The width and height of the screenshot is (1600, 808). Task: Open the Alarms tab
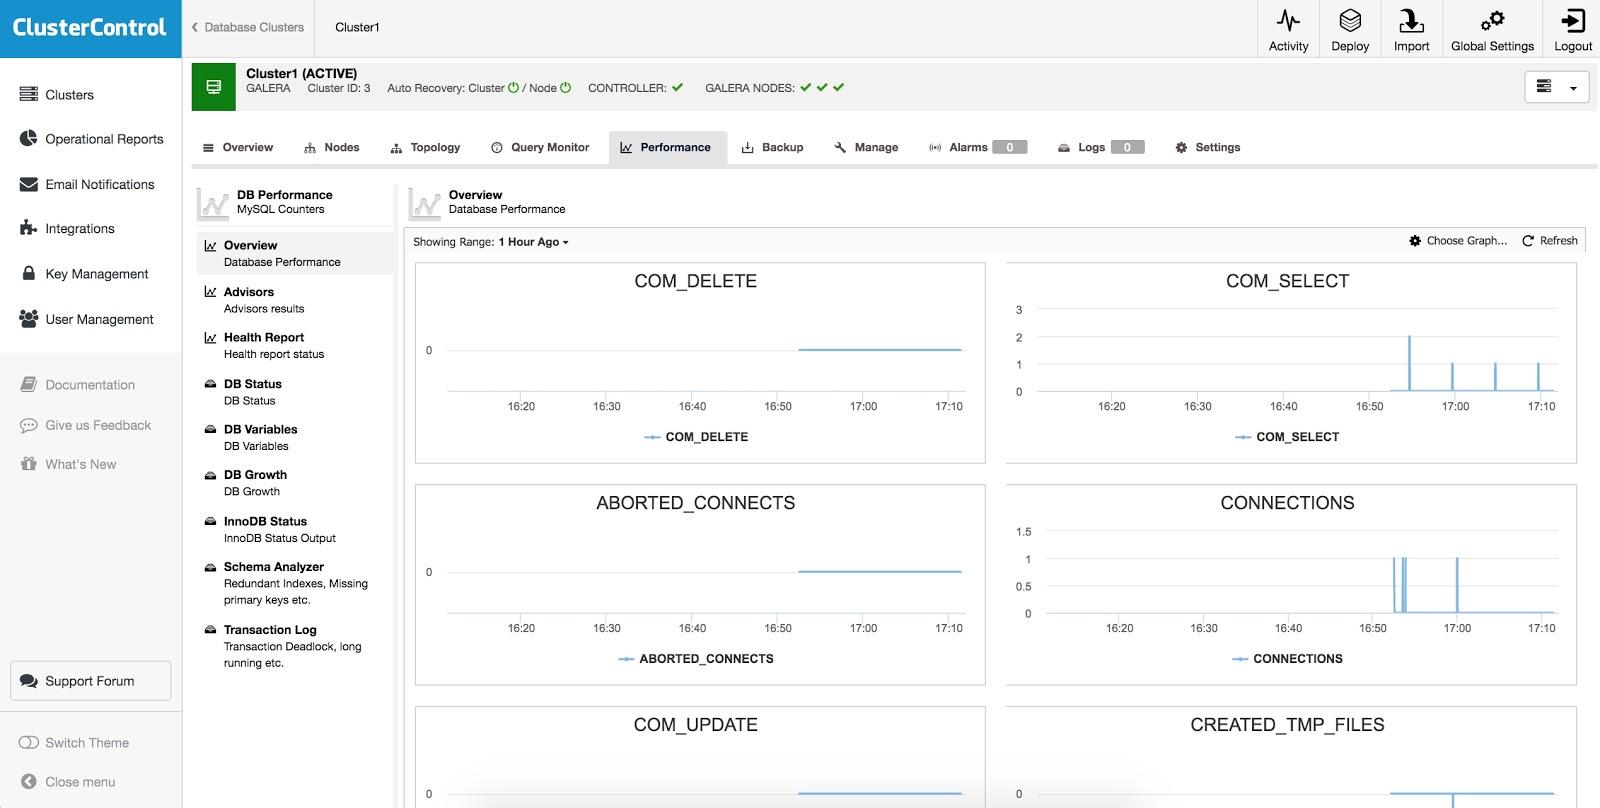978,147
